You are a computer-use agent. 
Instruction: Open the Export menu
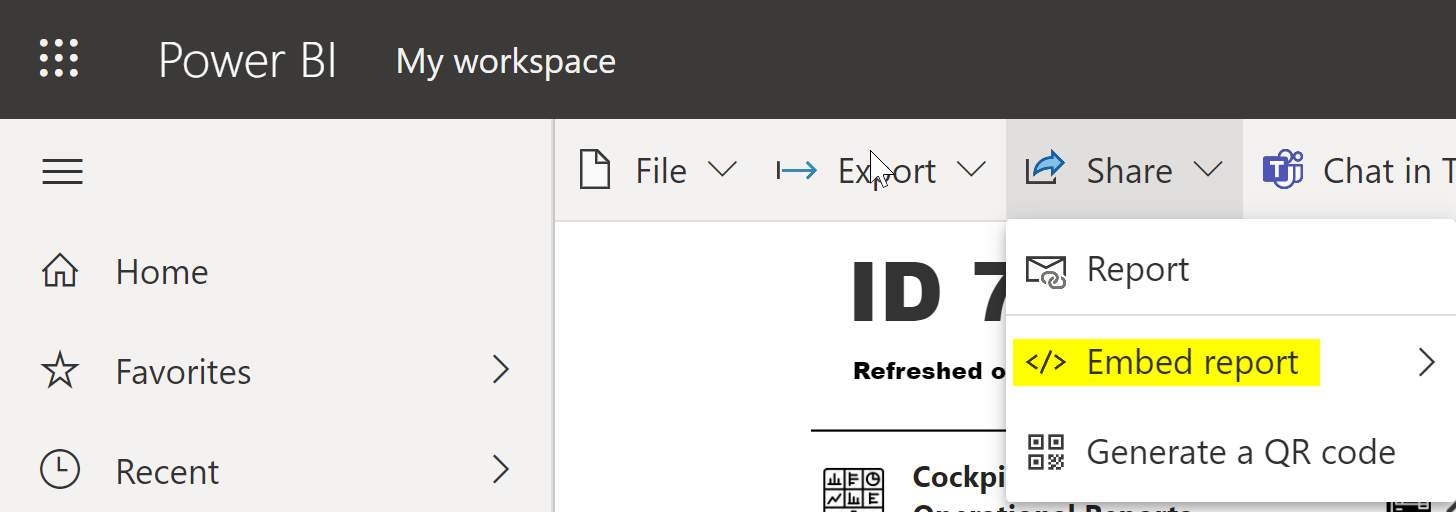point(882,171)
